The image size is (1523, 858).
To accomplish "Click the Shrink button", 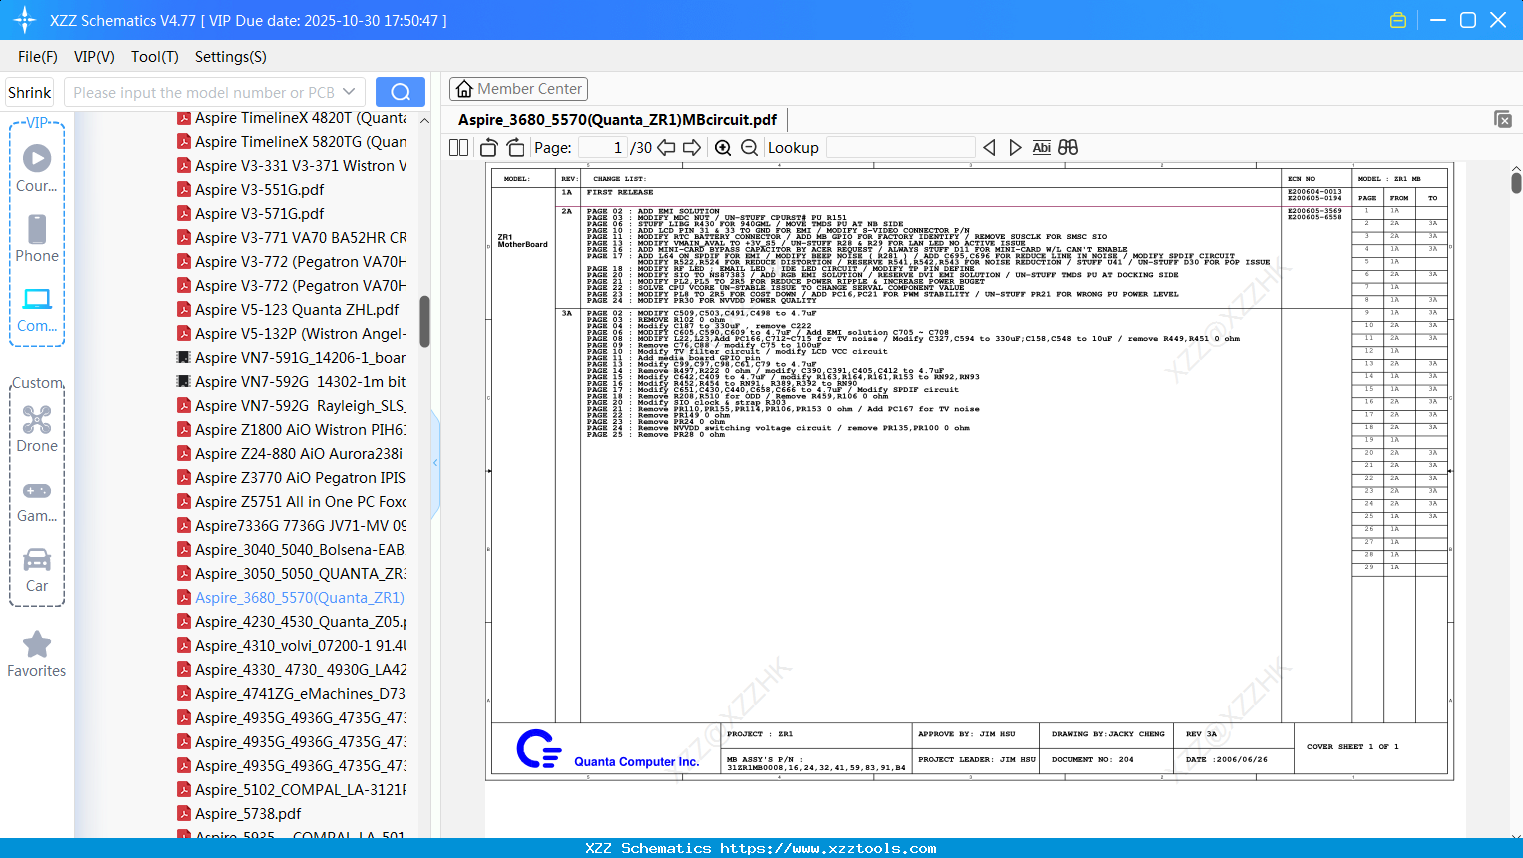I will click(x=30, y=92).
